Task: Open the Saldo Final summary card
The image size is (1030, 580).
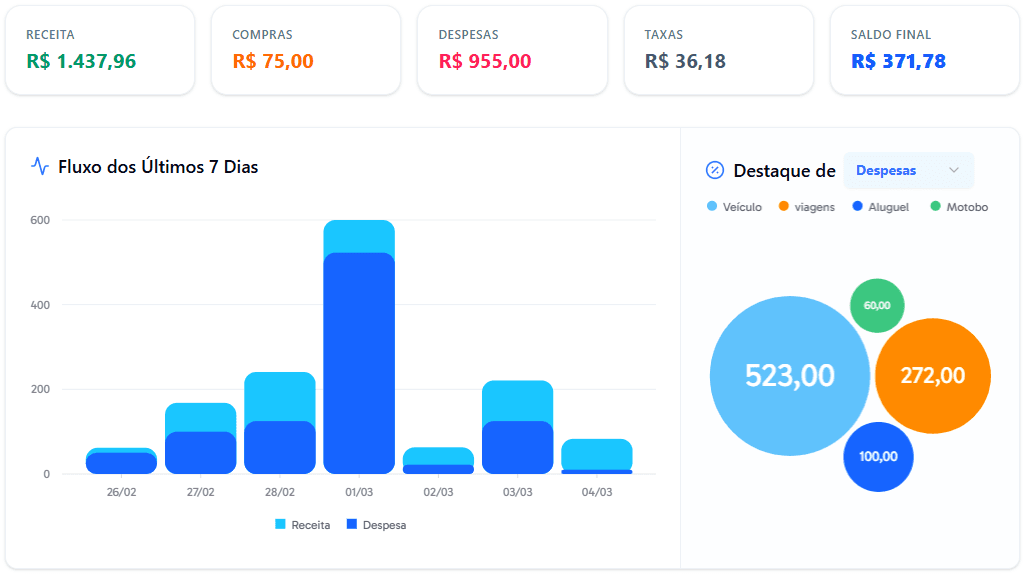Action: click(924, 50)
